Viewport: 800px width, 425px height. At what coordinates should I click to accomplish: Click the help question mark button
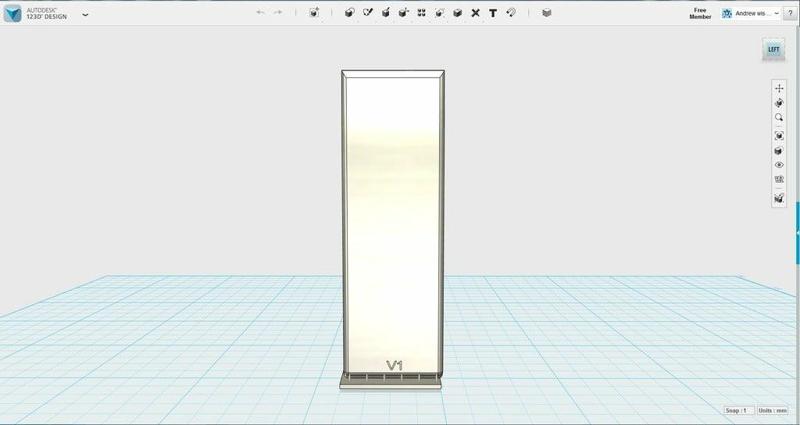(x=790, y=14)
